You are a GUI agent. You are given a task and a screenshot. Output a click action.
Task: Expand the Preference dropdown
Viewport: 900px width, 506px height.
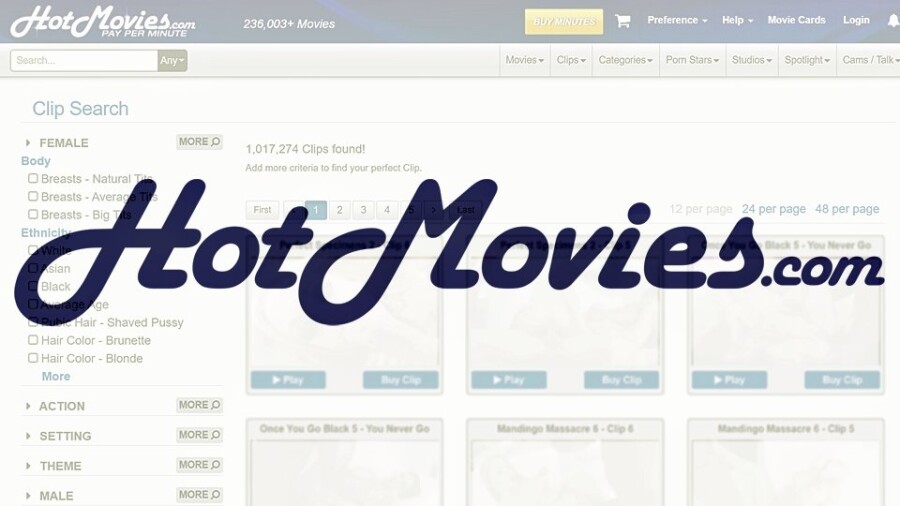point(677,20)
